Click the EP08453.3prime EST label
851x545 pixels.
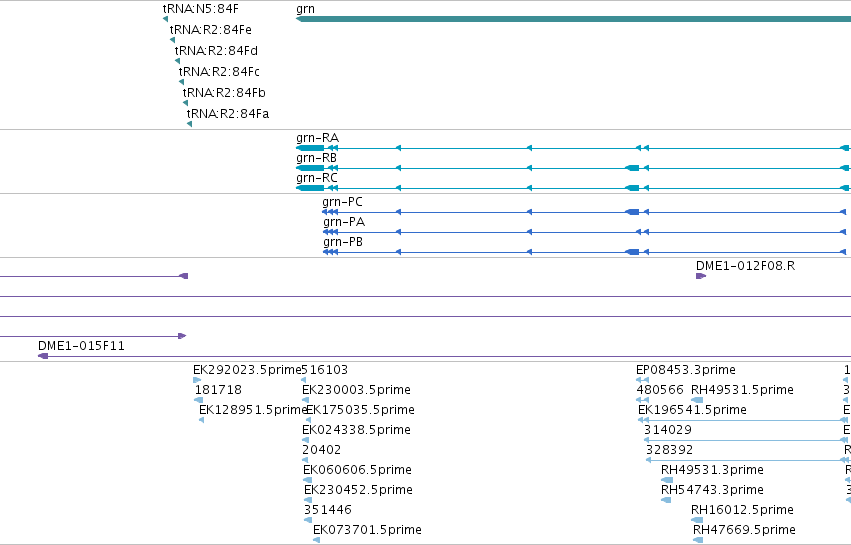pos(686,370)
